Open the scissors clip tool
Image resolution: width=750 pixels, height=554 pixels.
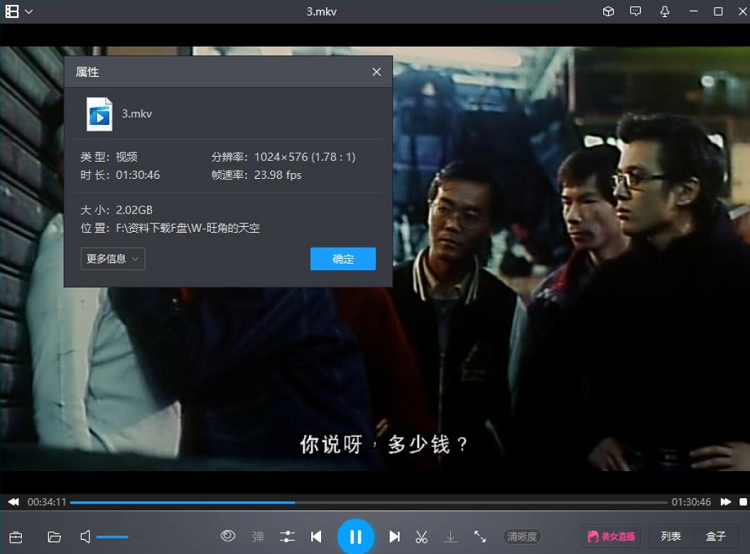422,537
